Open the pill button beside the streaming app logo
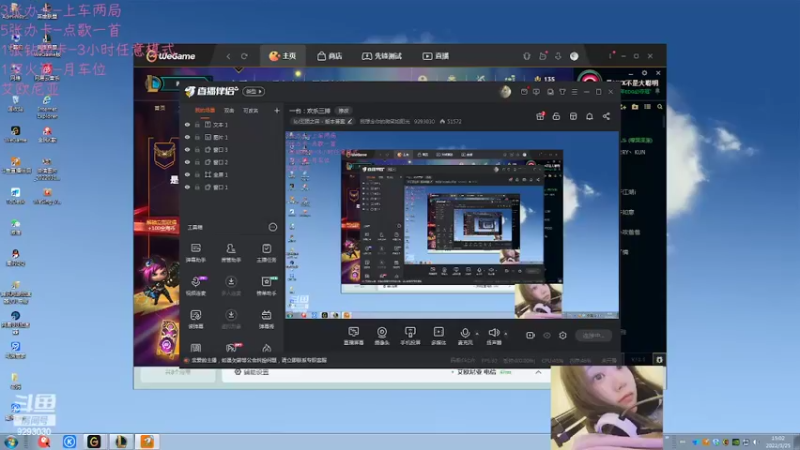The image size is (800, 450). tap(254, 91)
